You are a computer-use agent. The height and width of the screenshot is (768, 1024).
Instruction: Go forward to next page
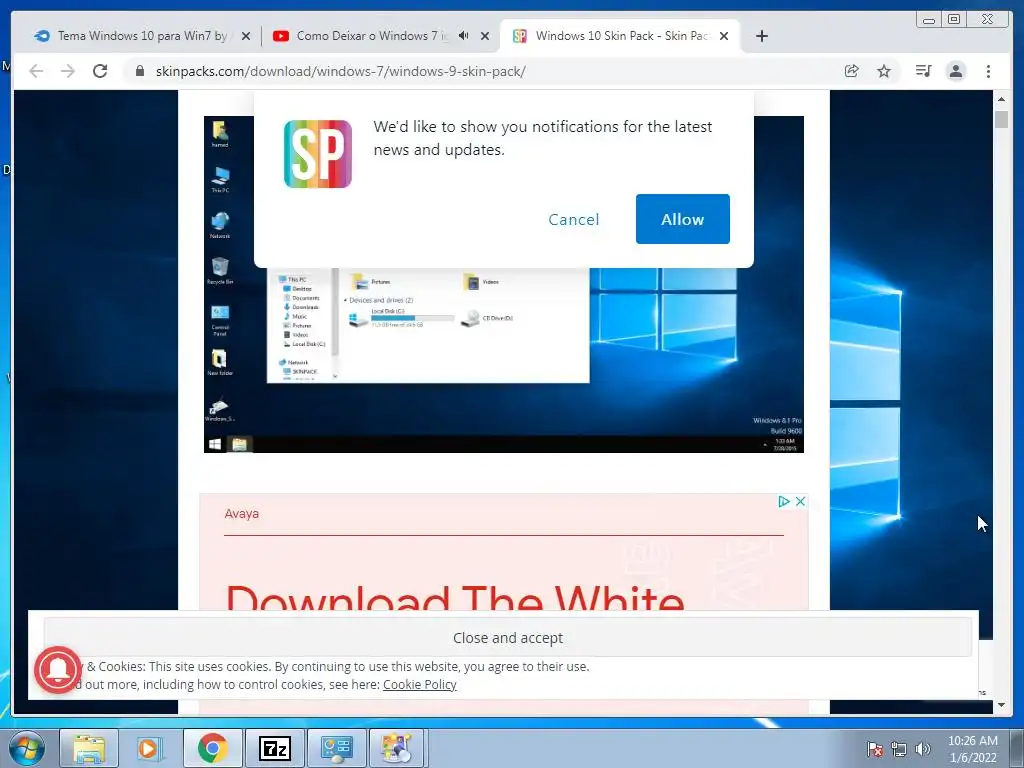[68, 71]
